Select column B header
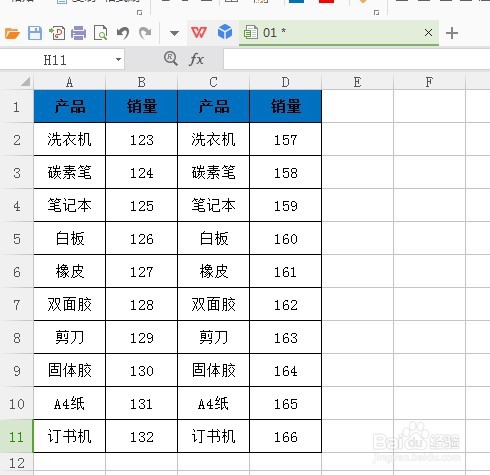Viewport: 490px width, 475px height. coord(141,82)
